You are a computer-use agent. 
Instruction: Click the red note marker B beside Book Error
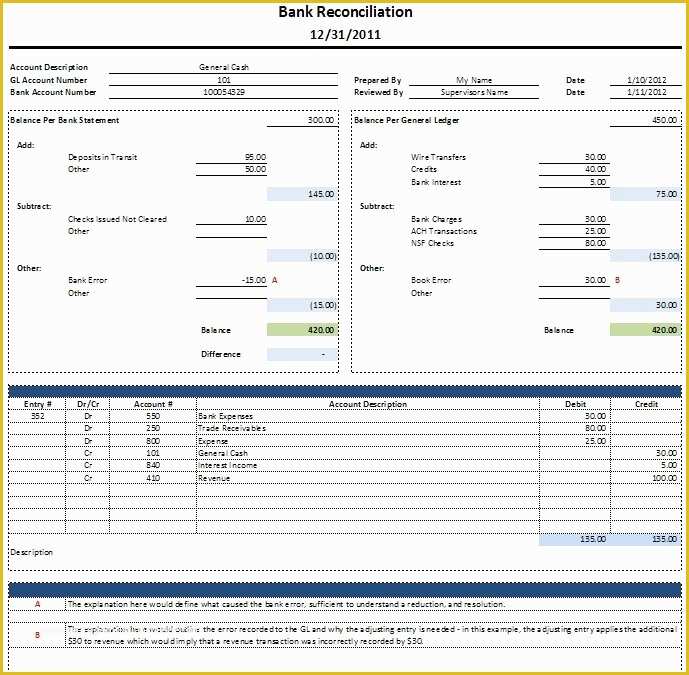coord(617,280)
